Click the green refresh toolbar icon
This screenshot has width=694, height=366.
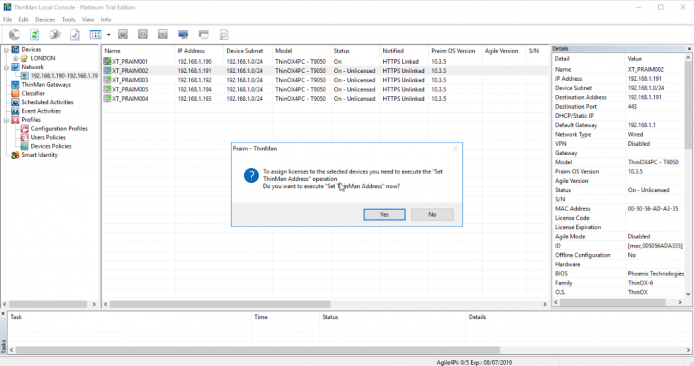tap(35, 35)
